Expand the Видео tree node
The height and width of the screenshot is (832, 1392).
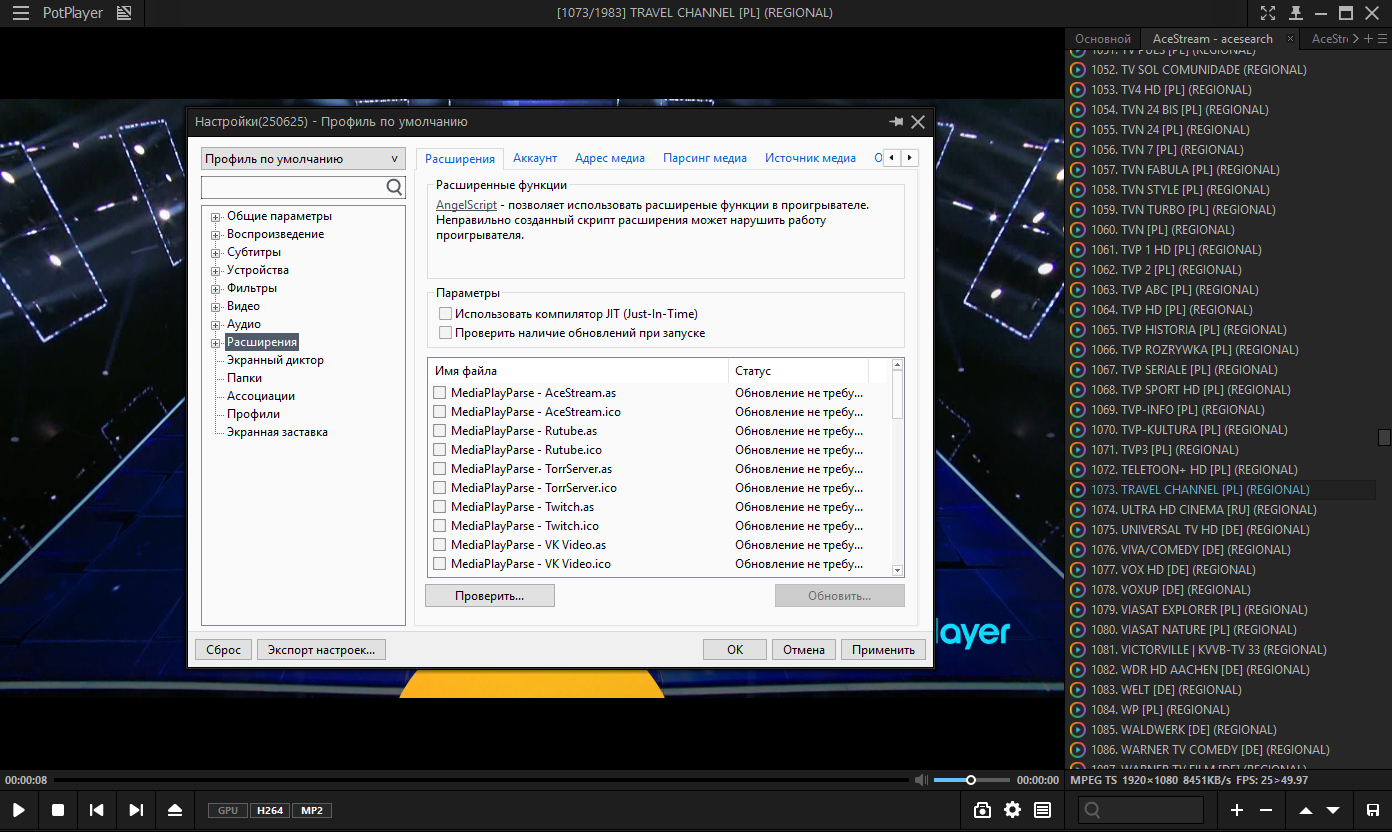(215, 307)
